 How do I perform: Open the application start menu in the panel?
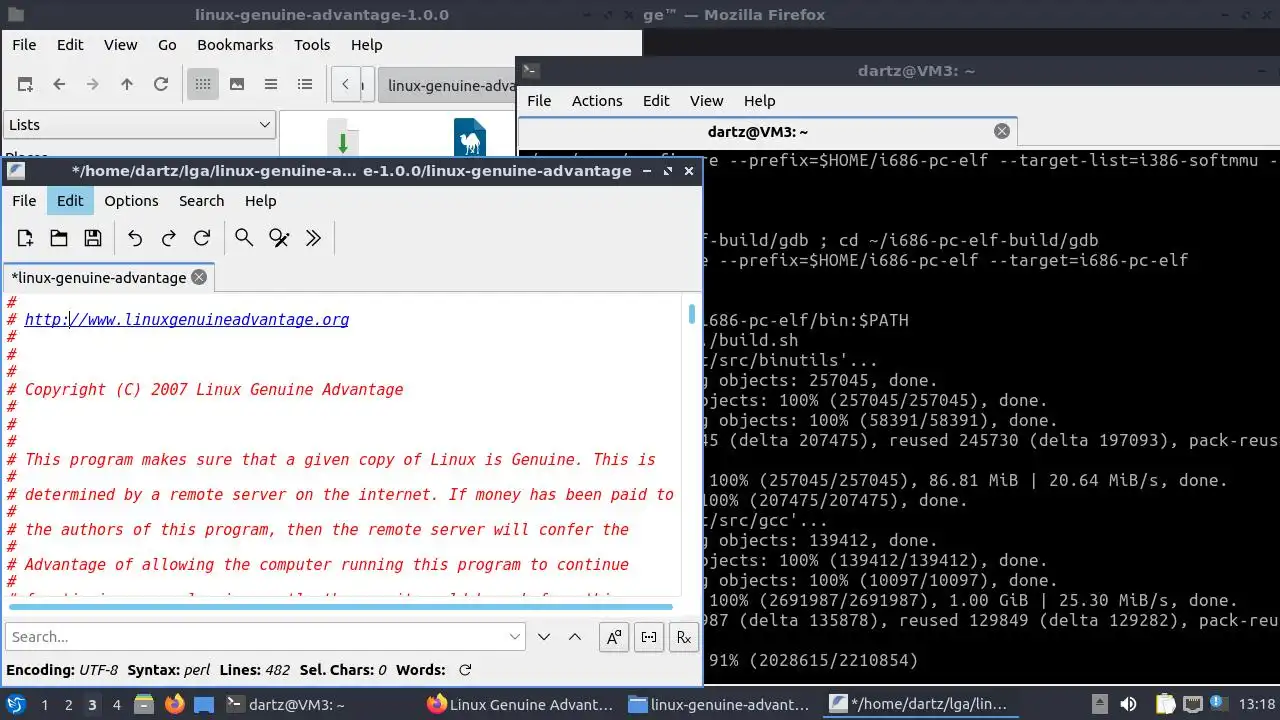tap(15, 704)
